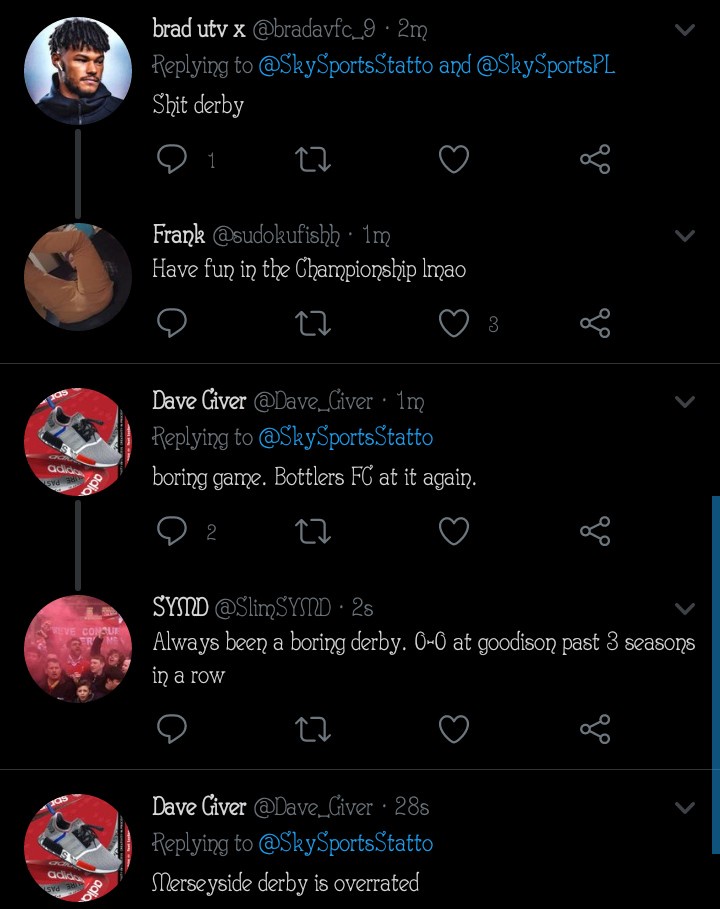Viewport: 720px width, 909px height.
Task: Expand the menu arrow on Frank's tweet
Action: tap(685, 236)
